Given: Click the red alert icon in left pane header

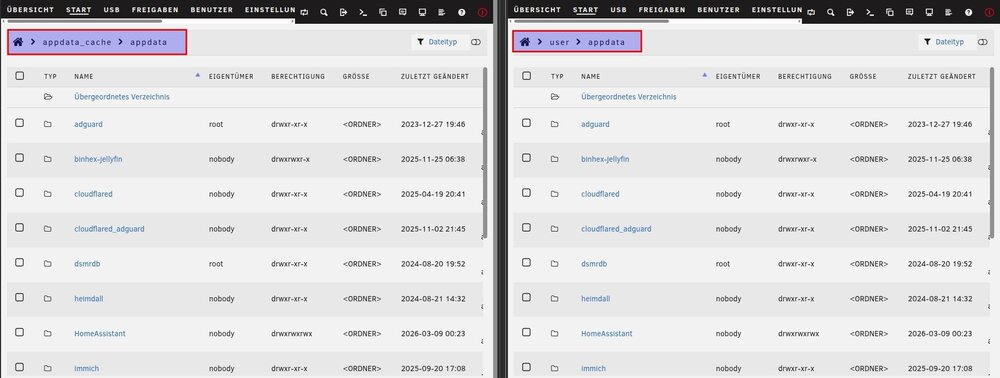Looking at the screenshot, I should [482, 12].
